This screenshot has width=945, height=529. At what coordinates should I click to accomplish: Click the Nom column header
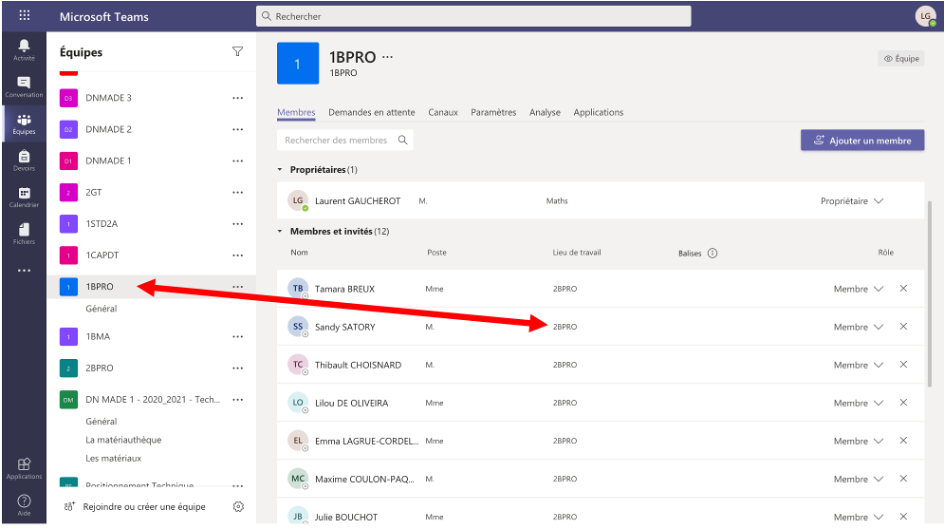click(x=299, y=252)
